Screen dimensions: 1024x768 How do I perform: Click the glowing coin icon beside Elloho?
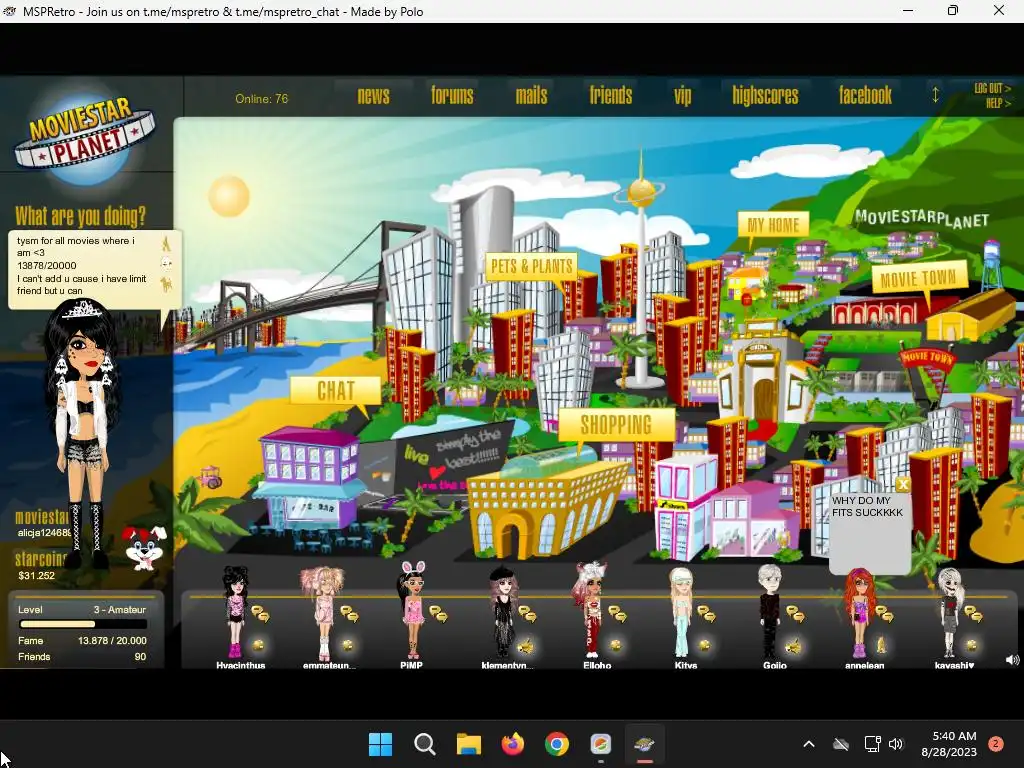[615, 645]
